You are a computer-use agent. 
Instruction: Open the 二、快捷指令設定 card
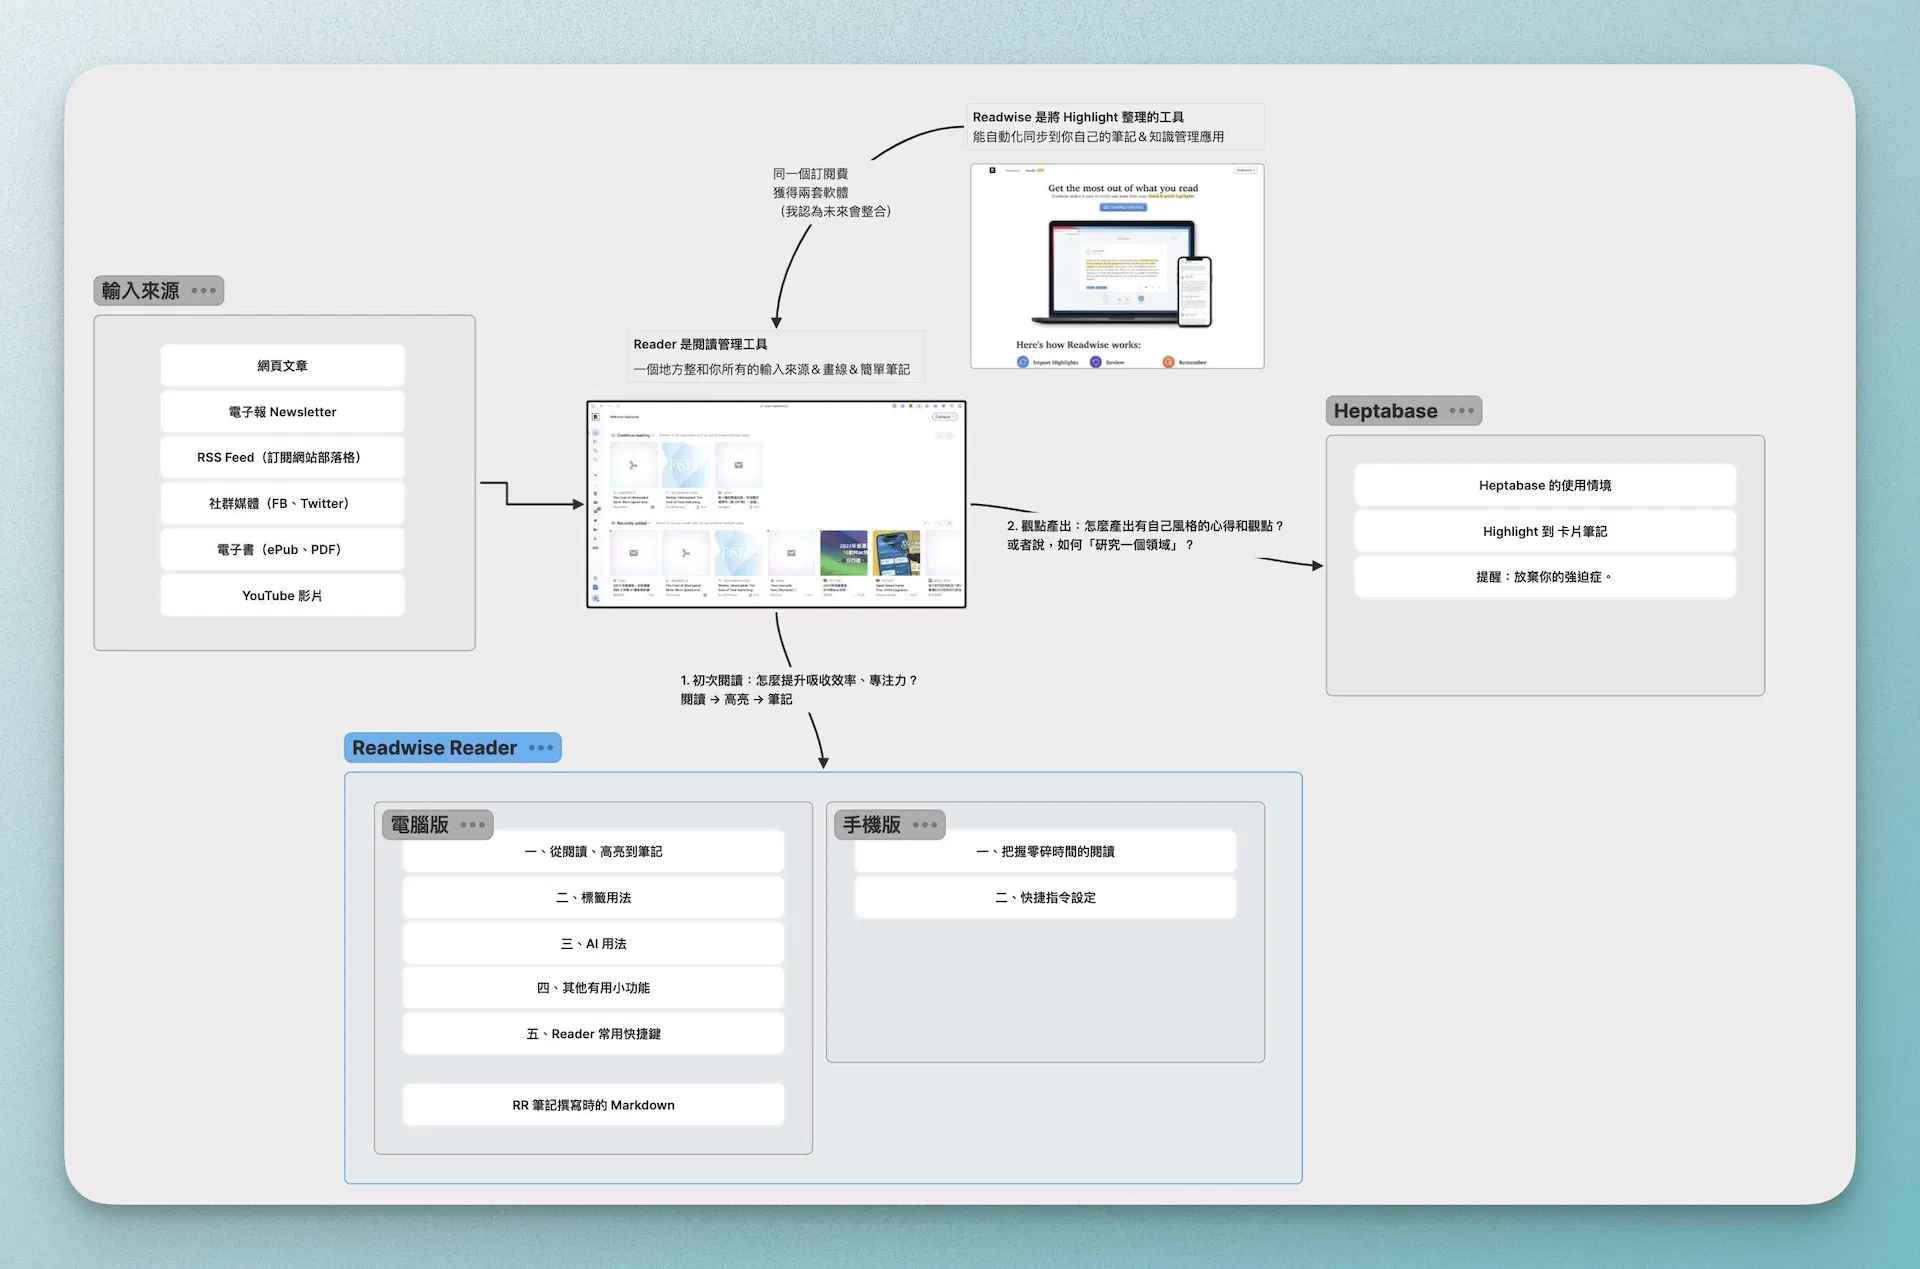point(1045,898)
